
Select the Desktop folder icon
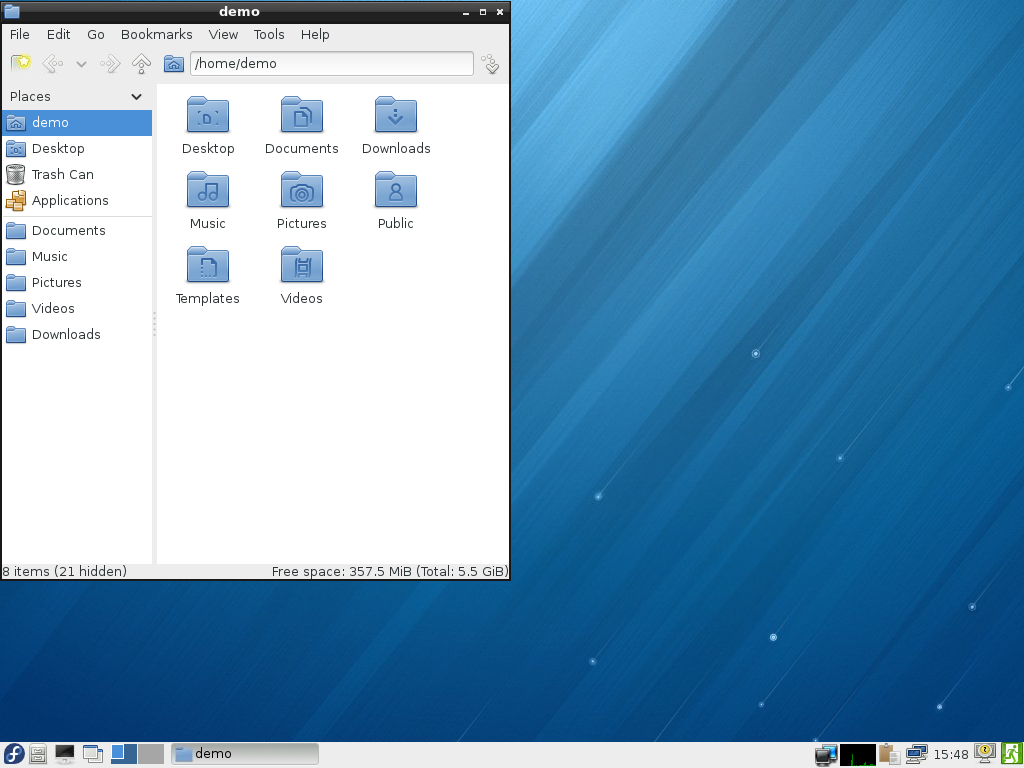[208, 115]
